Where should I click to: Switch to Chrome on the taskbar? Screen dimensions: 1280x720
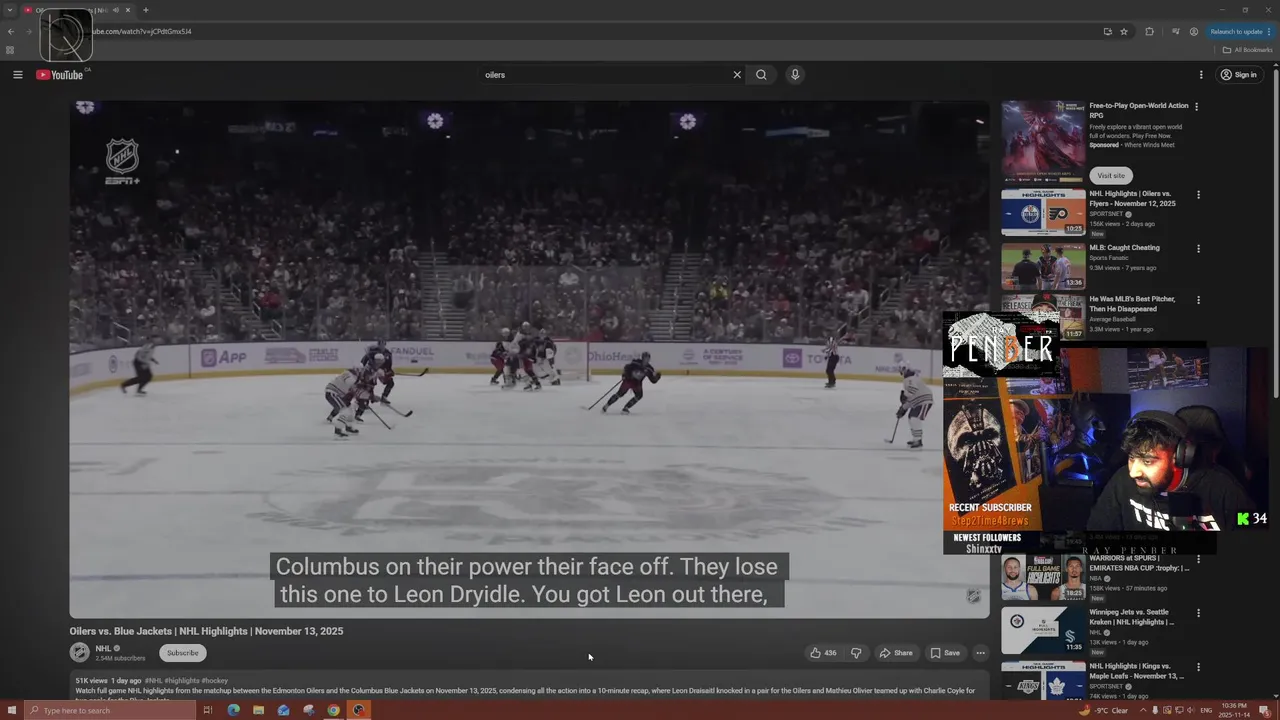(333, 710)
